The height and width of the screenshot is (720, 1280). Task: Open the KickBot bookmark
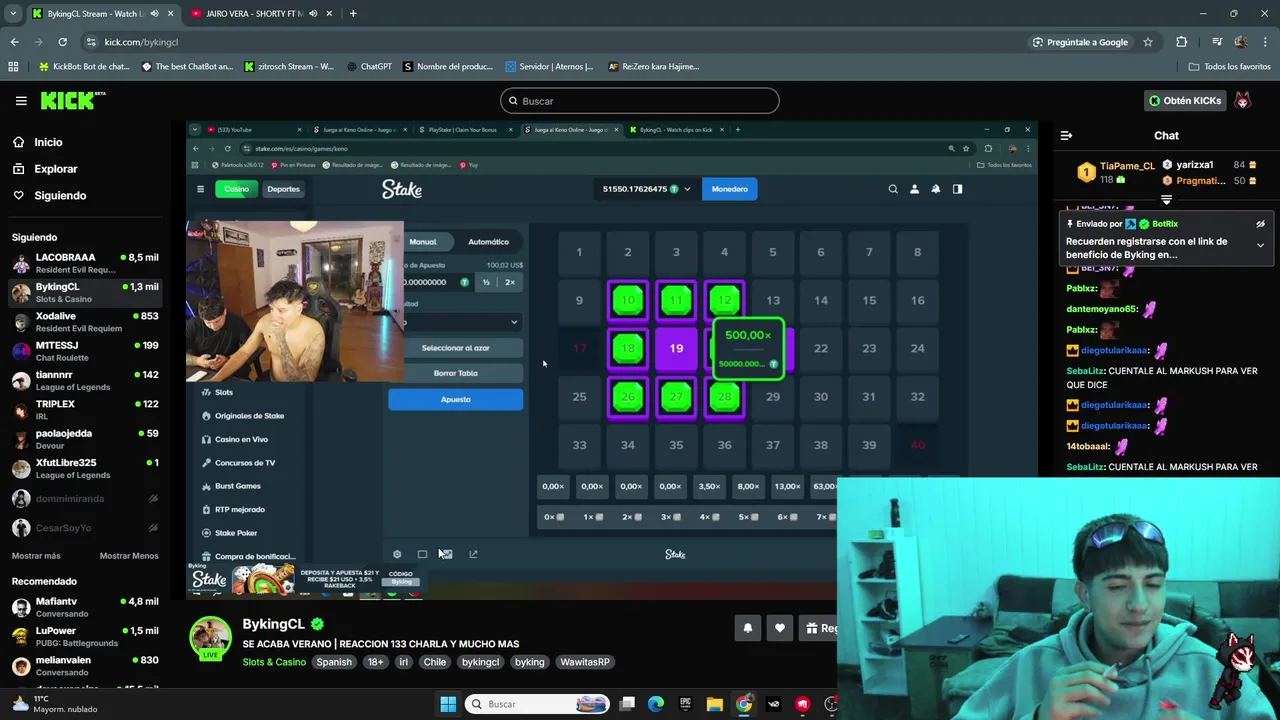(84, 67)
